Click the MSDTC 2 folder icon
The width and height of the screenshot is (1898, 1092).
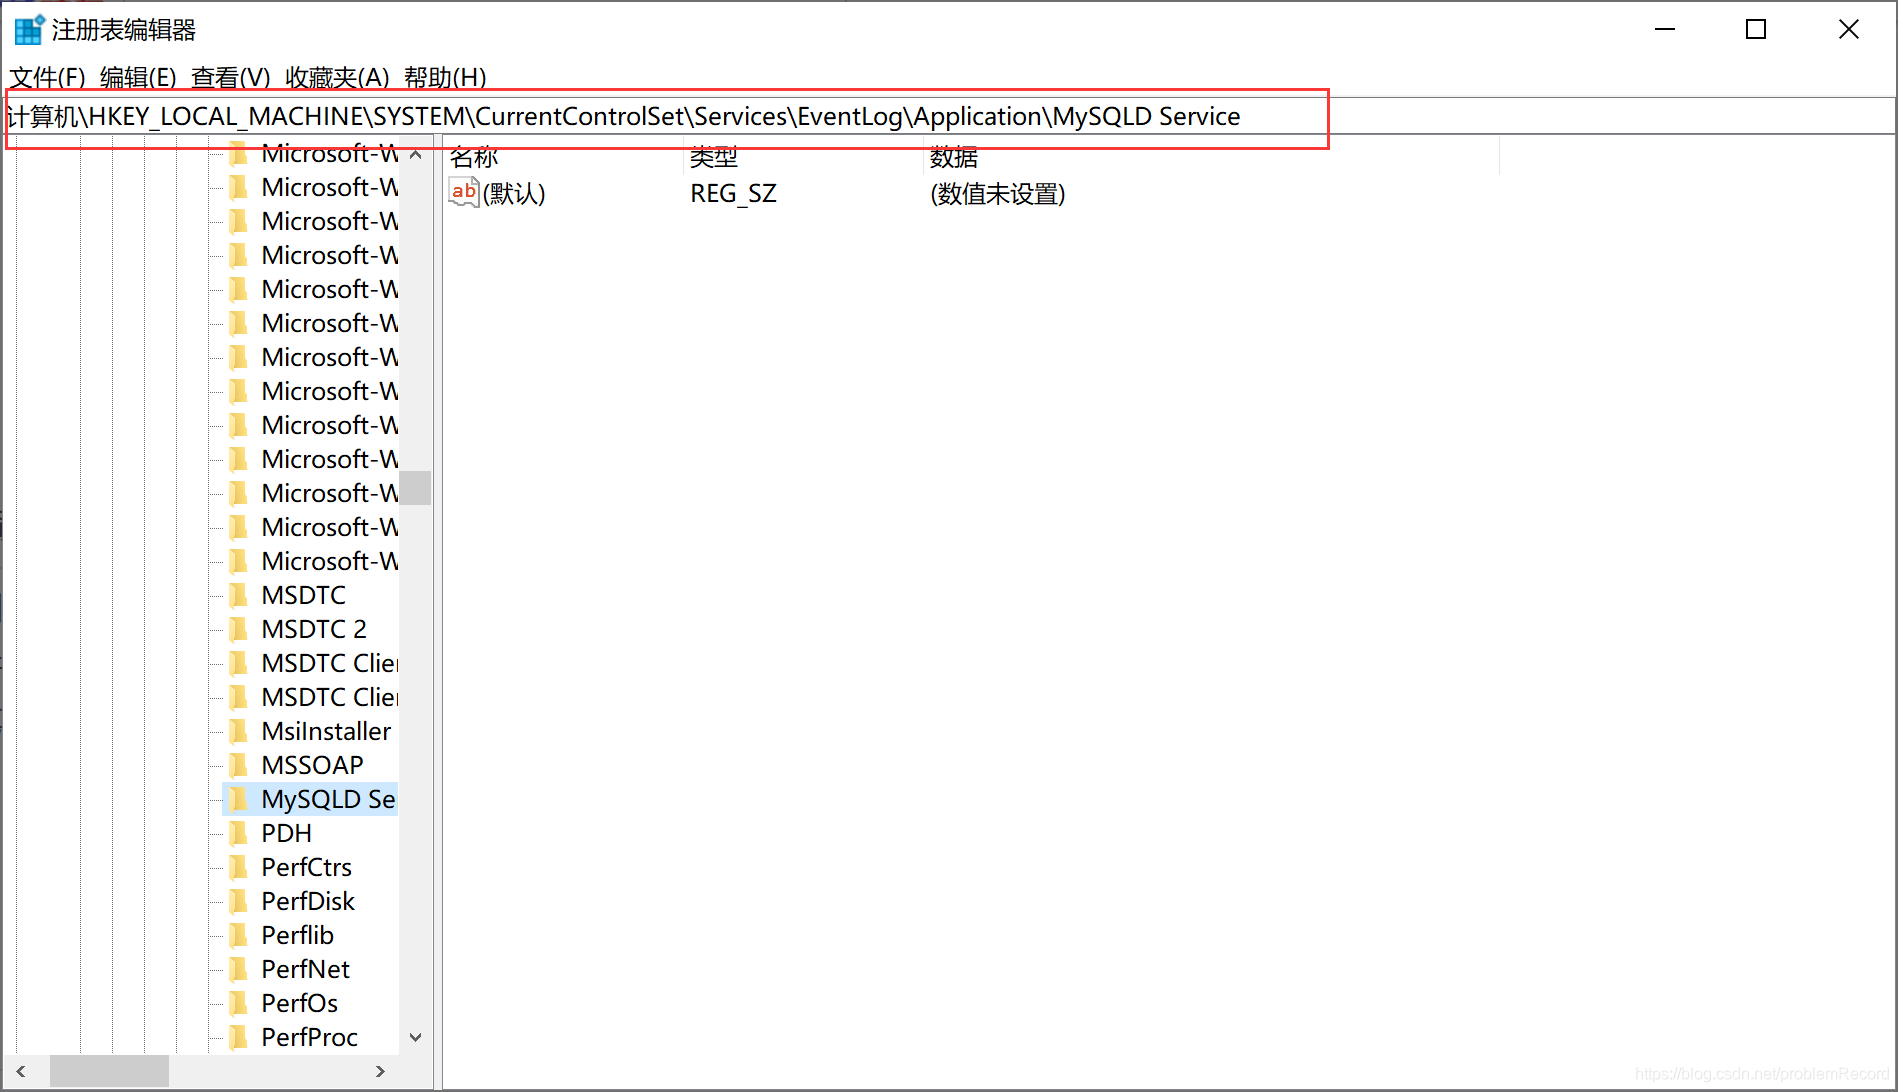(238, 630)
